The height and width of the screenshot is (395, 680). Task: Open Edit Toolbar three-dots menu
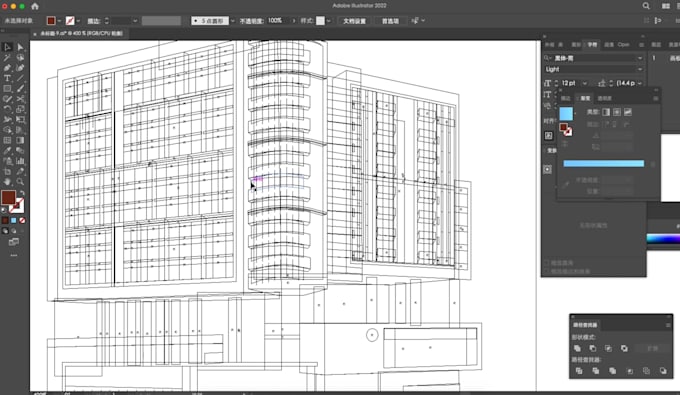point(13,255)
